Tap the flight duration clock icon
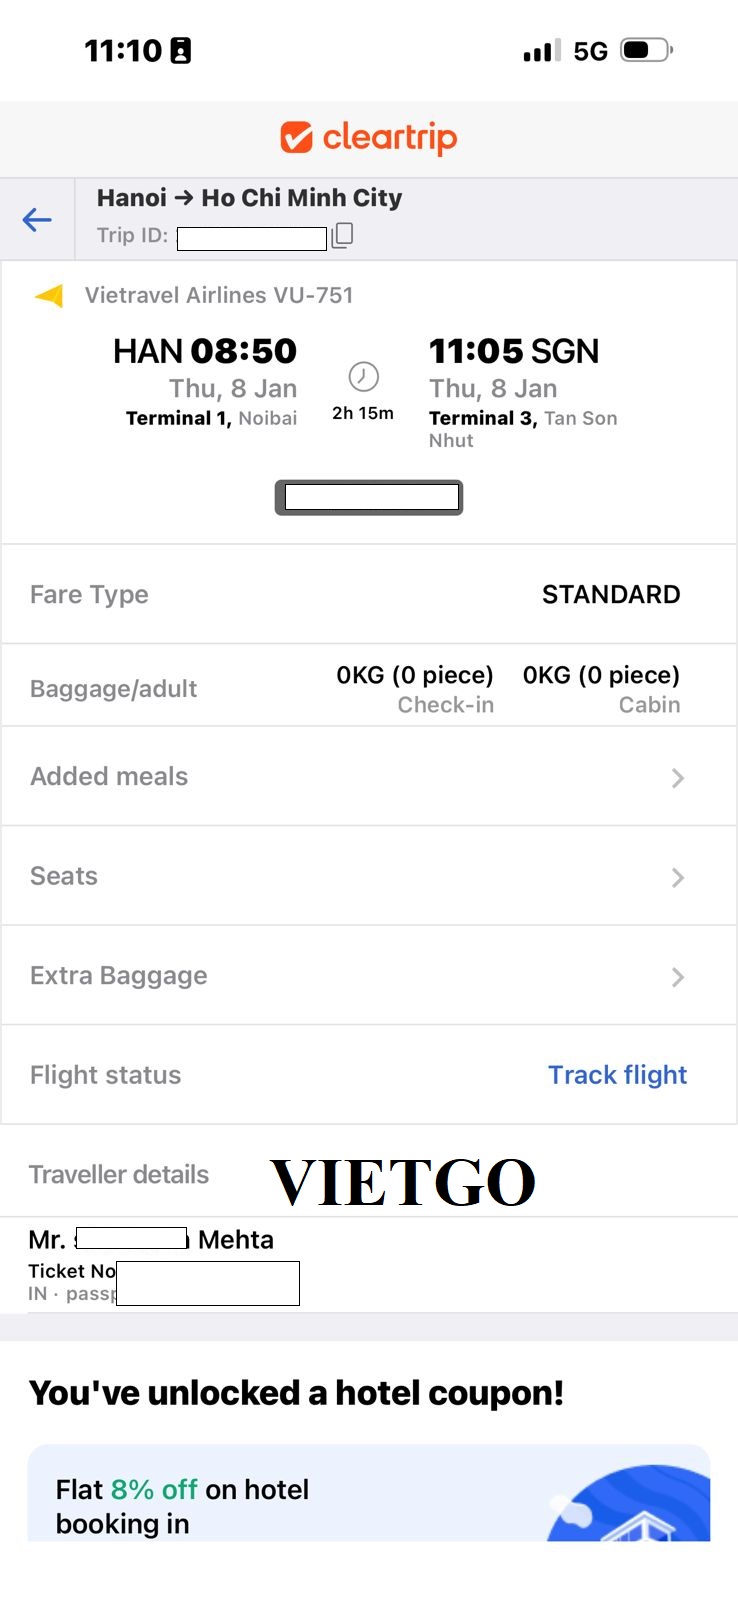 coord(363,377)
